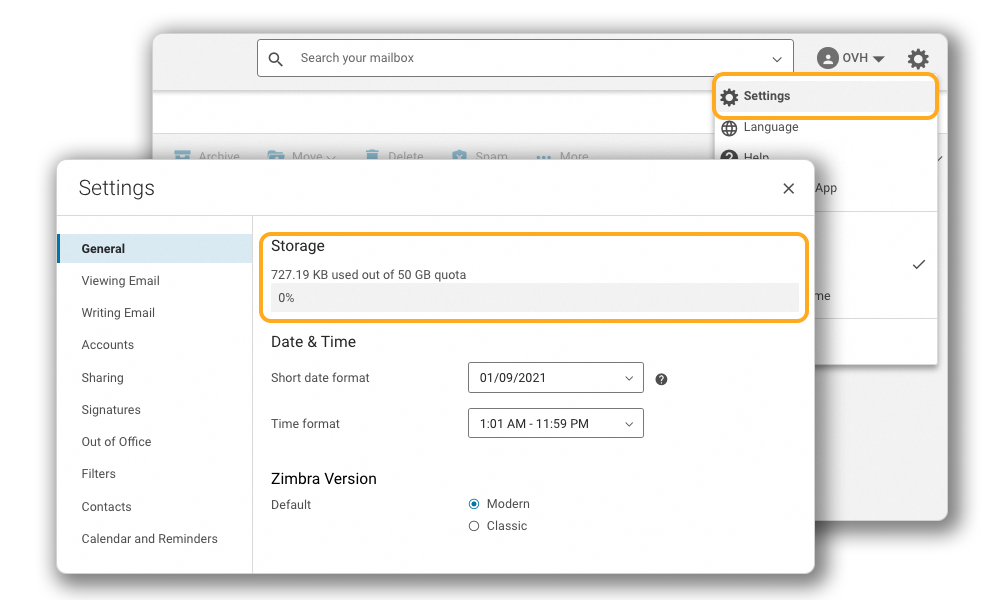Click the storage usage progress bar
This screenshot has height=600, width=1000.
(535, 298)
